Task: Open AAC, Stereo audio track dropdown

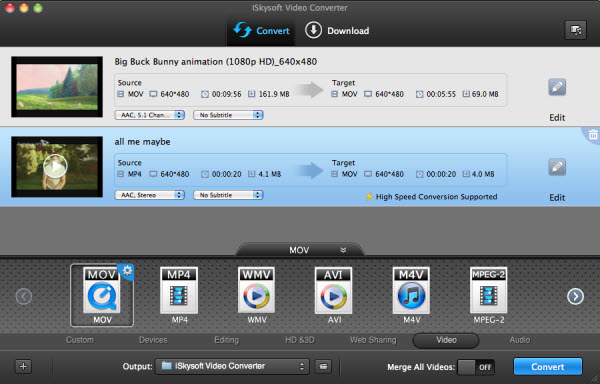Action: (150, 195)
